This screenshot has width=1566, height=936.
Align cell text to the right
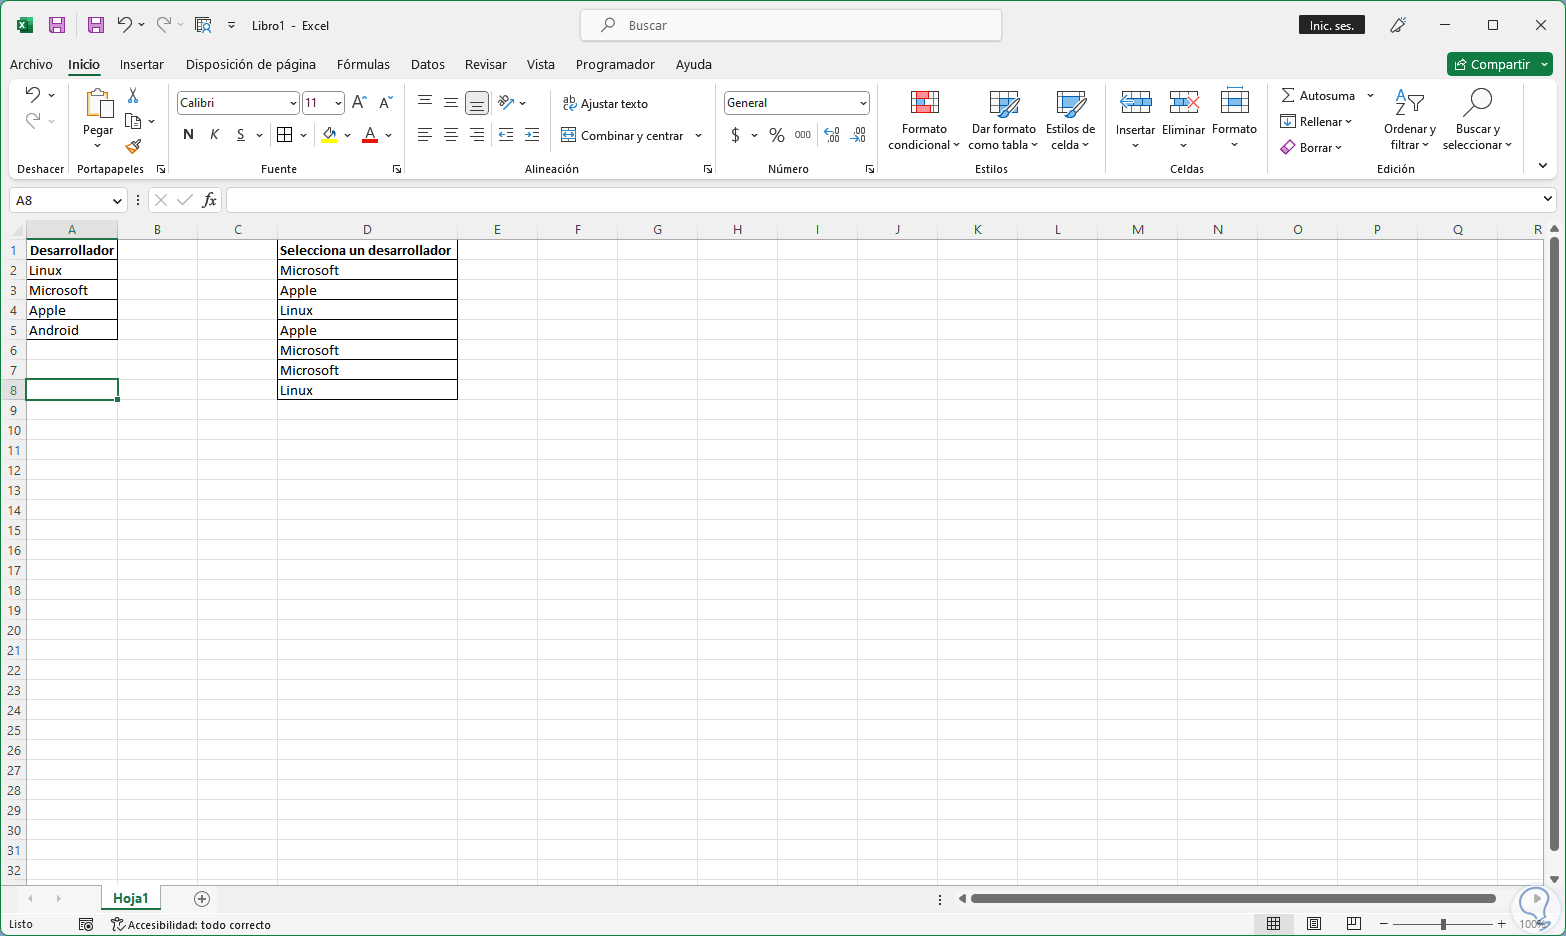pos(477,135)
